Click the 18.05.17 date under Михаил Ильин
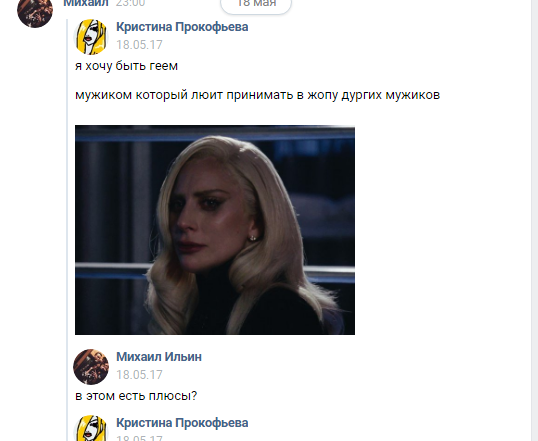Viewport: 538px width, 441px height. (139, 375)
